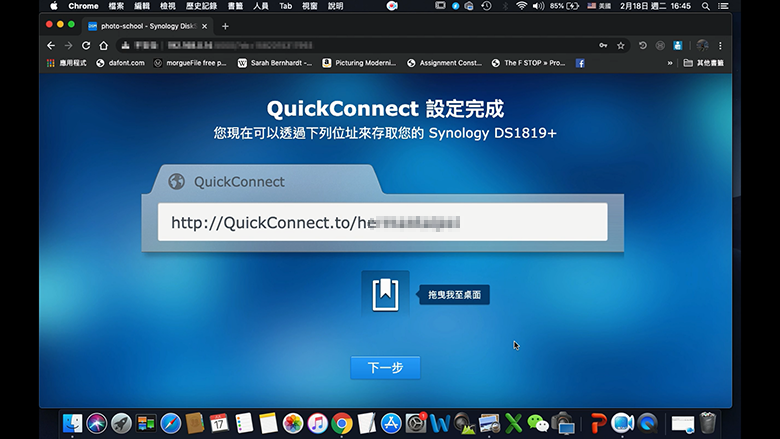Open Notification Center icon

pyautogui.click(x=723, y=6)
